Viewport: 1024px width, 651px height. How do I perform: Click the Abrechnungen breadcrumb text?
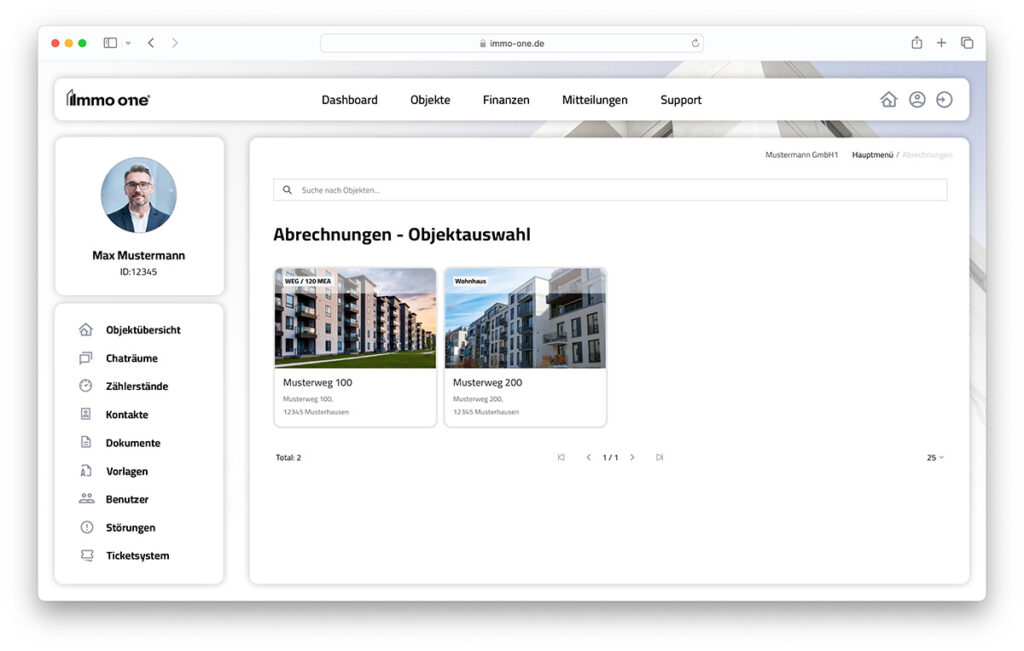point(927,155)
